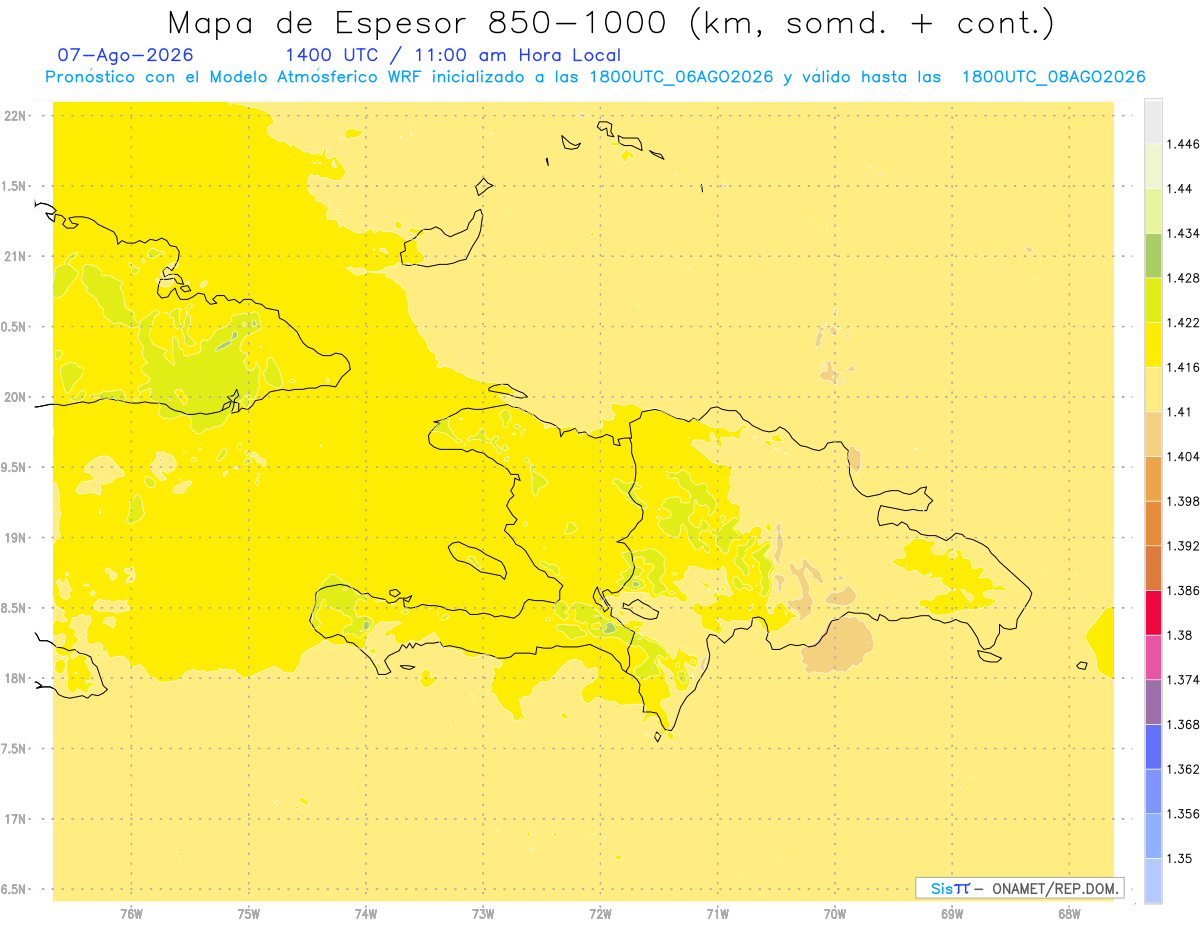The width and height of the screenshot is (1200, 927).
Task: Select the date label '07-Ago-2026'
Action: (x=126, y=55)
